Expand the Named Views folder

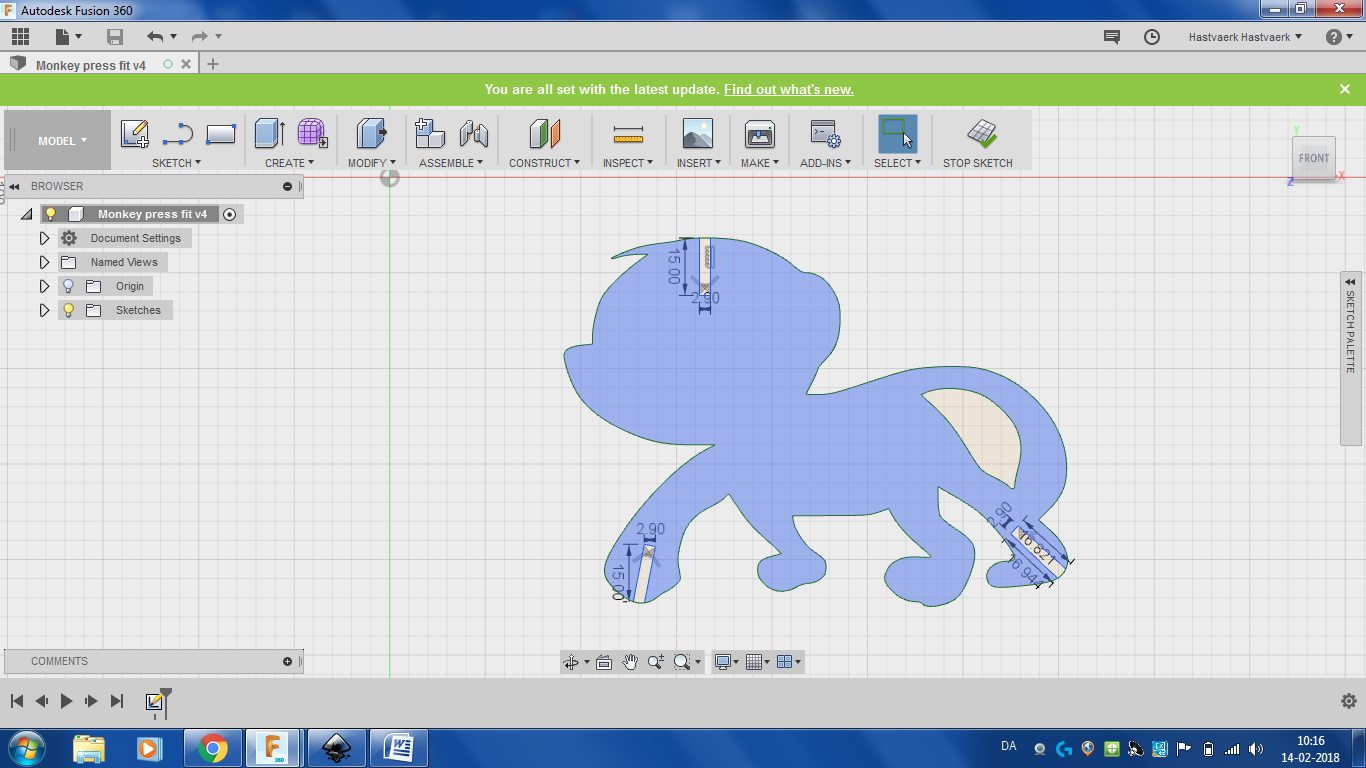(x=44, y=262)
